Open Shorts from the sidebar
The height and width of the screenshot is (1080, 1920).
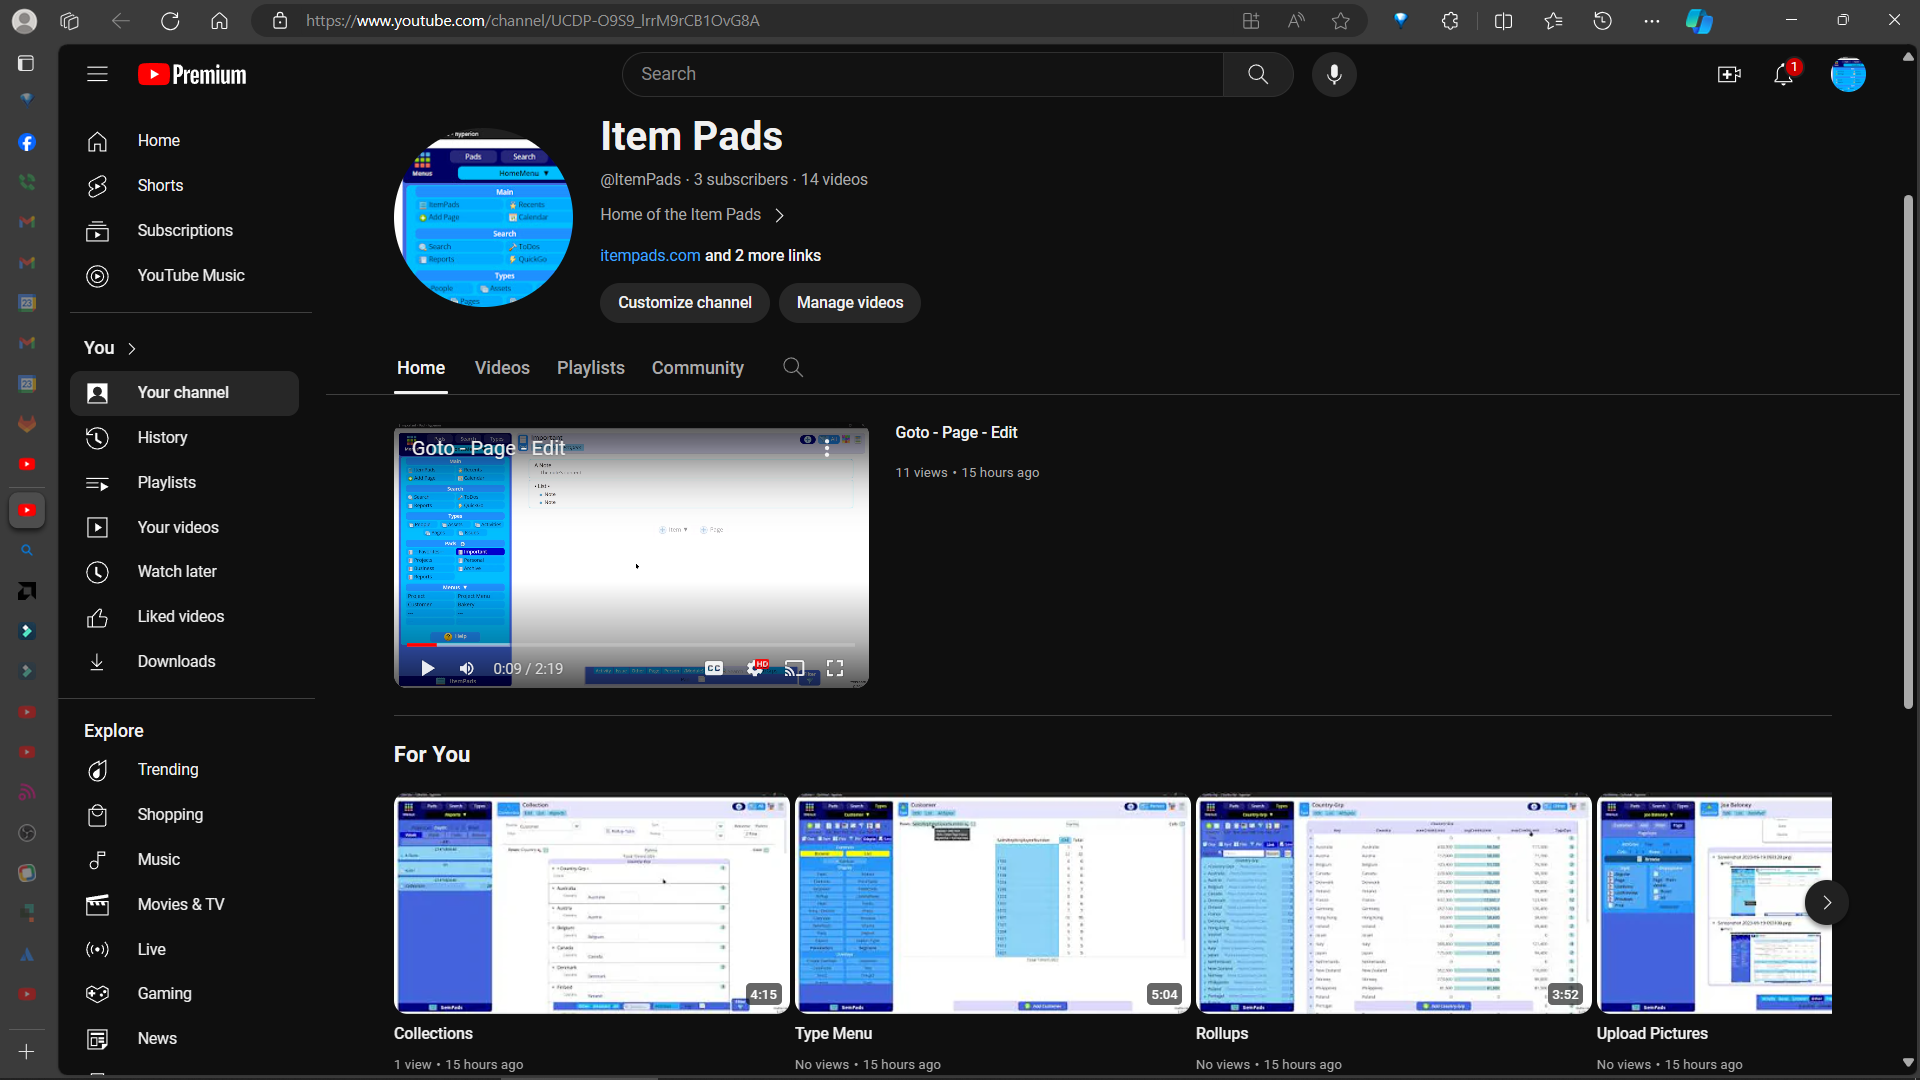184,186
